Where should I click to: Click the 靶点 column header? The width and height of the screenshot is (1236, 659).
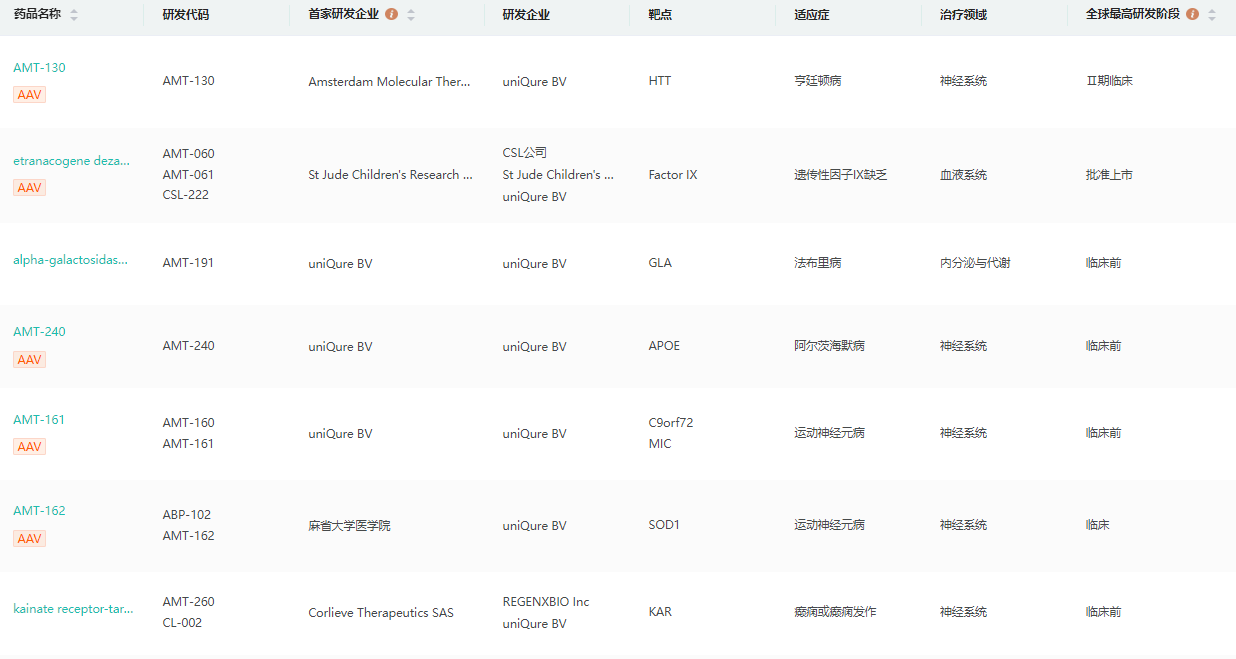coord(660,15)
